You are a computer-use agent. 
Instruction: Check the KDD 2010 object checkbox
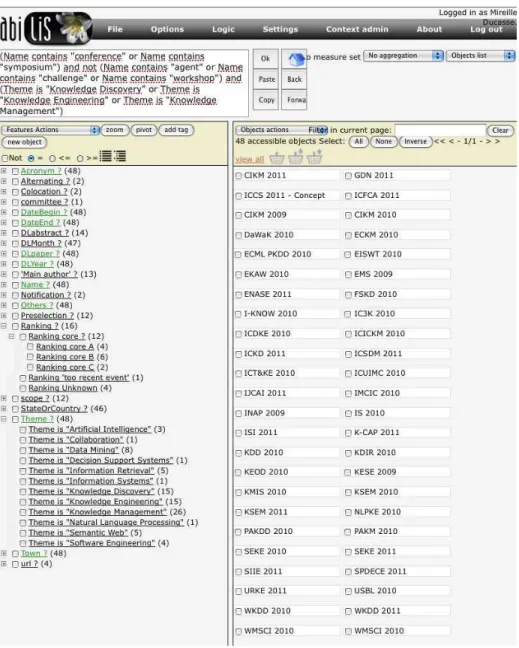[238, 453]
